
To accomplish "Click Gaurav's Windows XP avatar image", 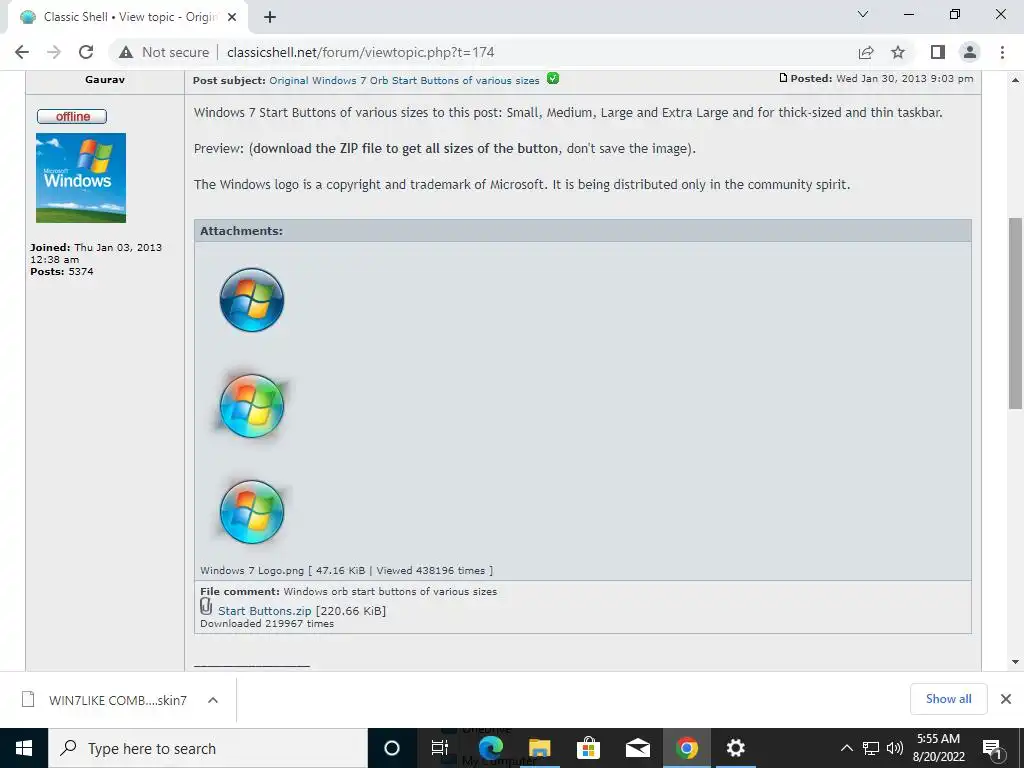I will pos(81,178).
